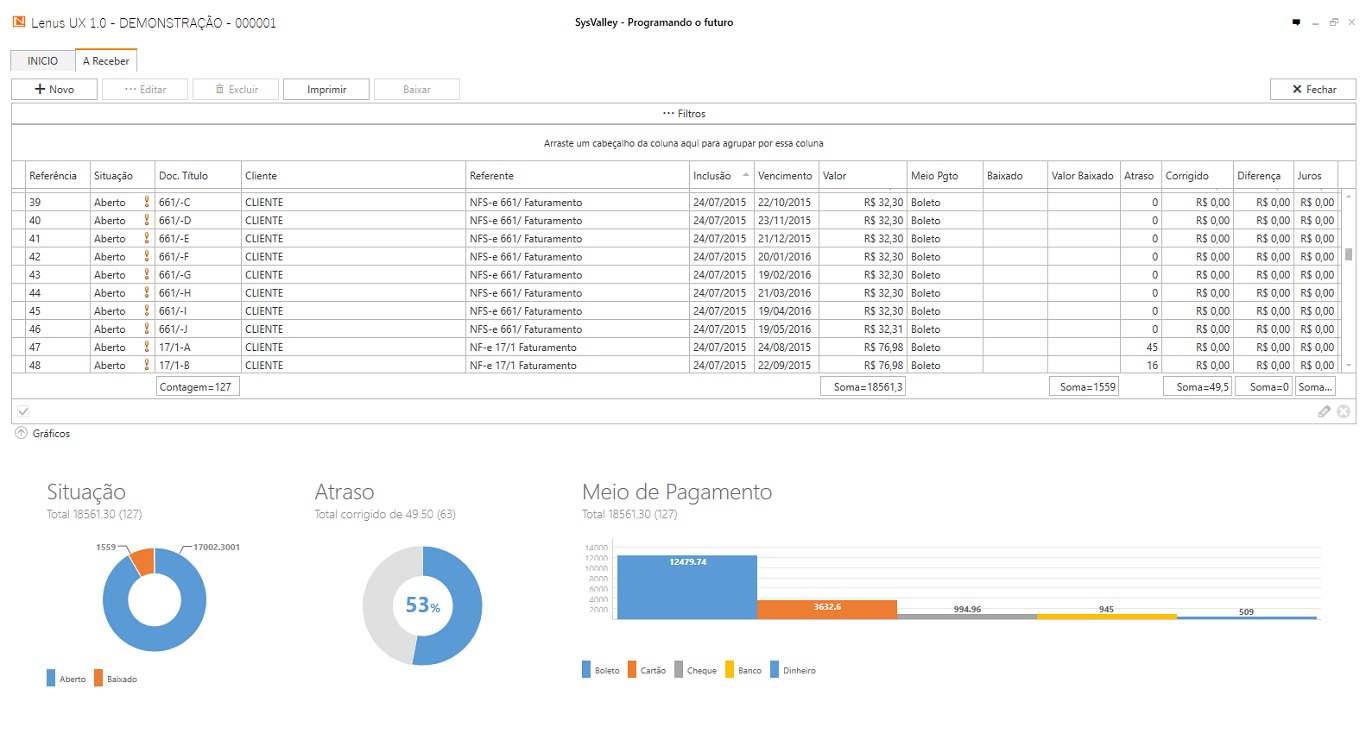Click the orange Baixado legend swatch
This screenshot has height=733, width=1366.
tap(98, 678)
